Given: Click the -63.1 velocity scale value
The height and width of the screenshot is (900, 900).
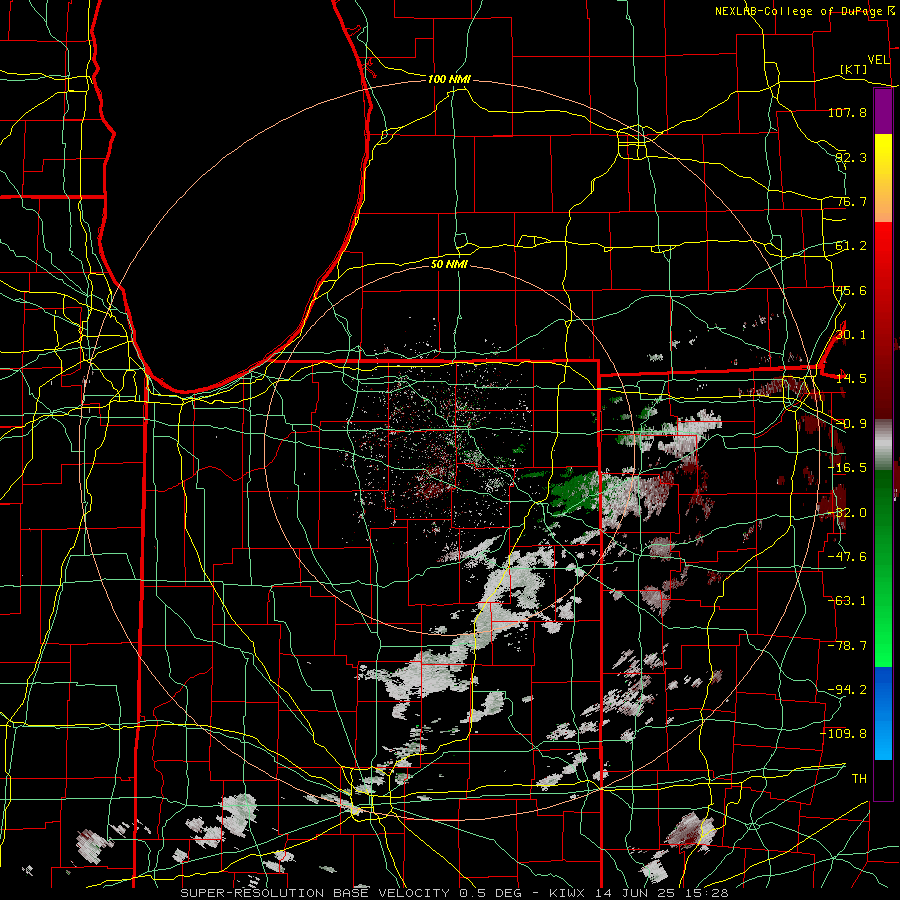Looking at the screenshot, I should (847, 601).
